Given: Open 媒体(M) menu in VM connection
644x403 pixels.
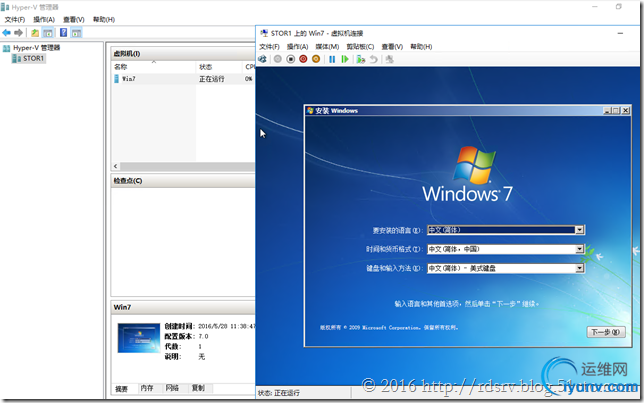Looking at the screenshot, I should (327, 46).
